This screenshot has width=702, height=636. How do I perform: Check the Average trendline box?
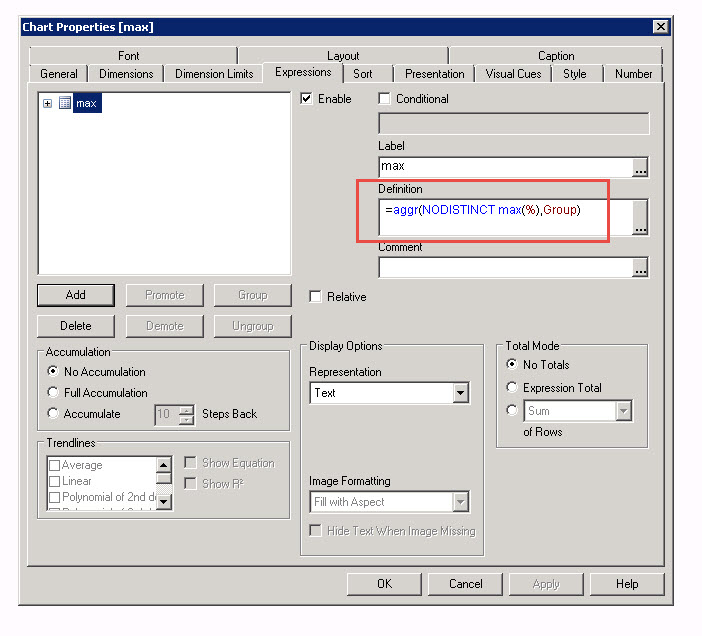(55, 465)
